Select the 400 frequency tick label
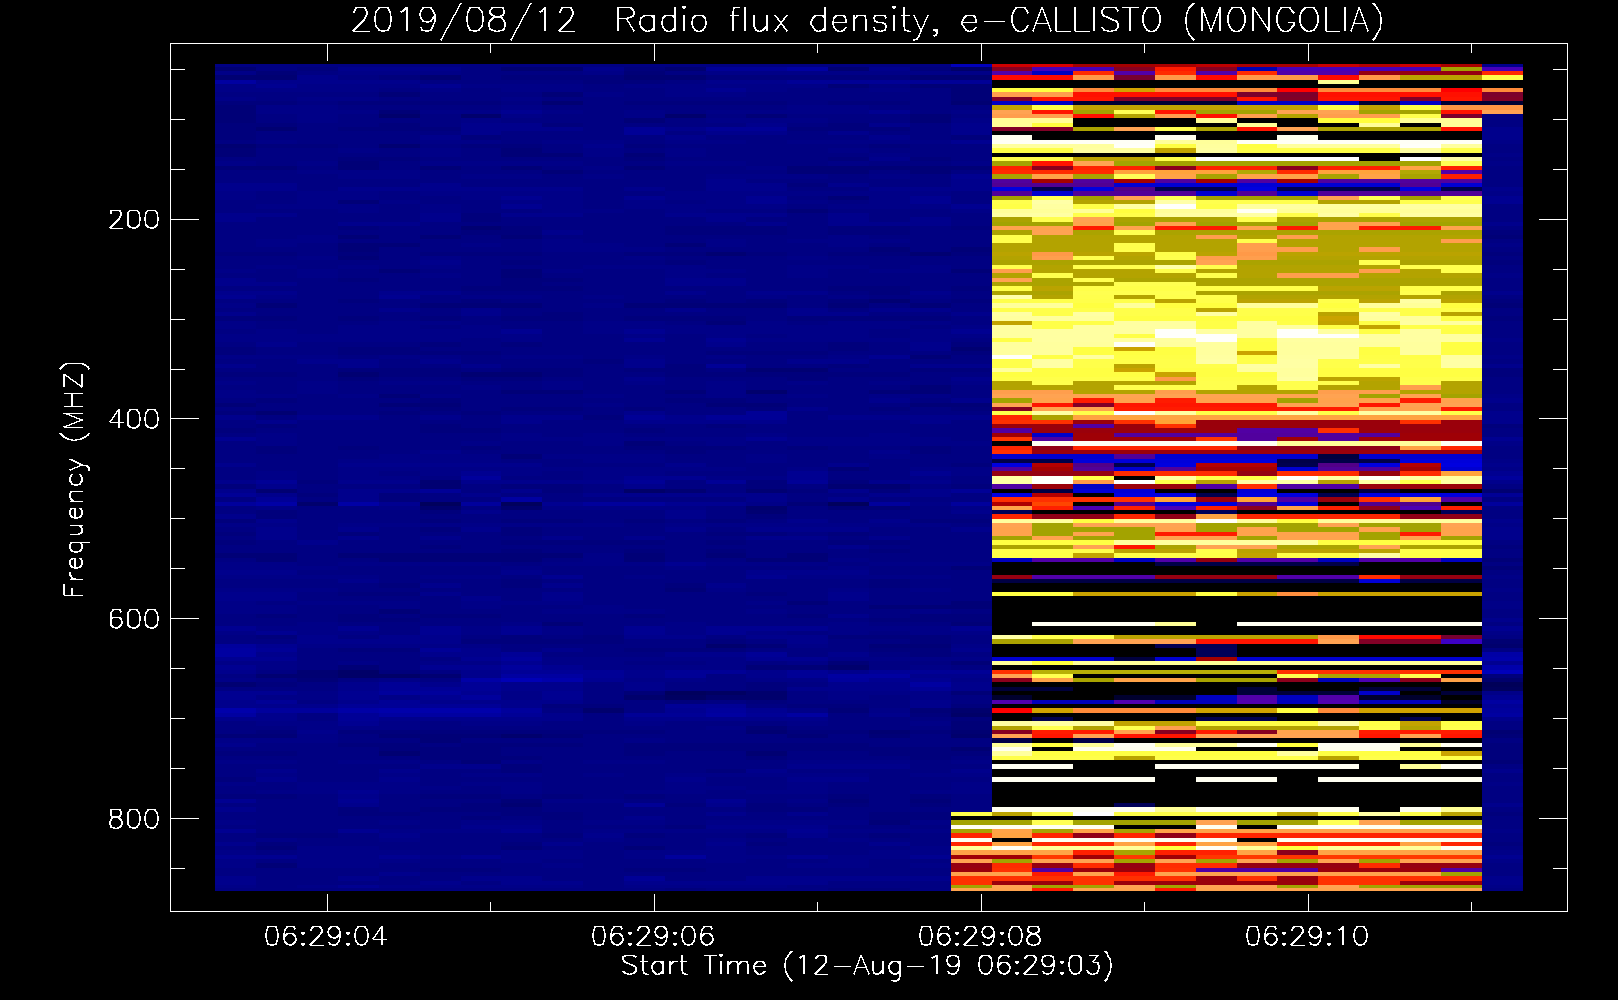1618x1000 pixels. point(134,419)
